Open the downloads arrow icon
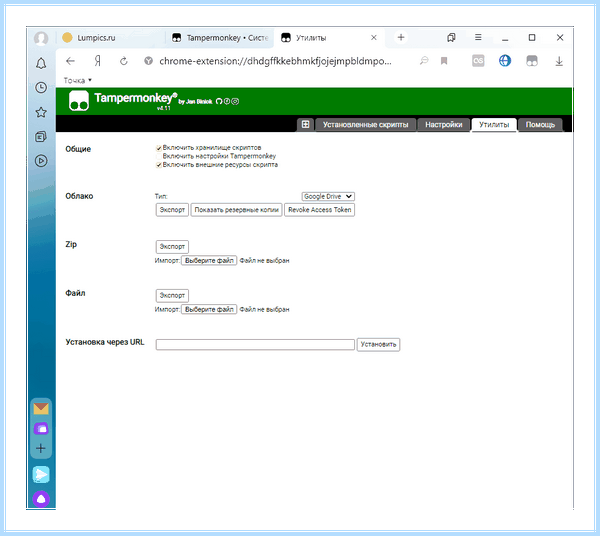The width and height of the screenshot is (600, 536). click(559, 61)
